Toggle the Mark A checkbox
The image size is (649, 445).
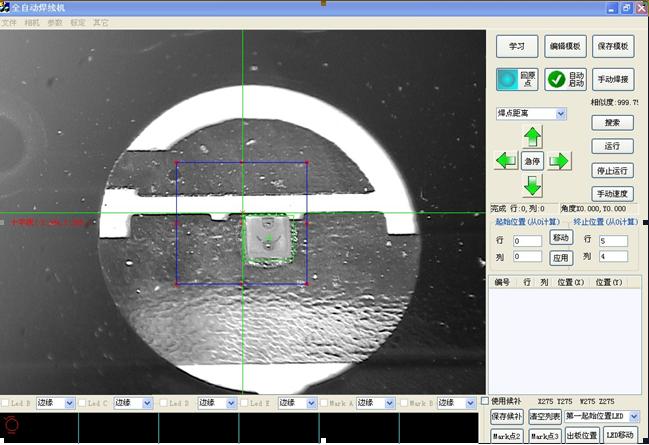323,403
